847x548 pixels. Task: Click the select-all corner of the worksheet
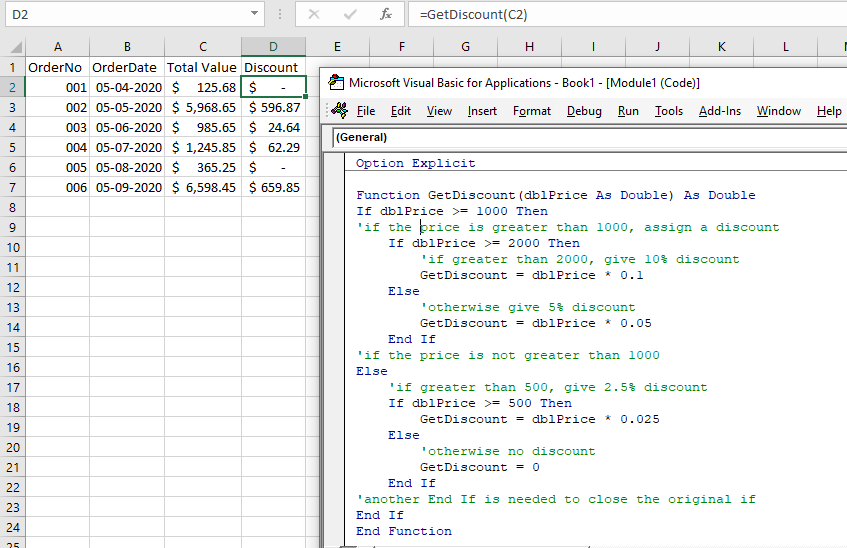12,48
